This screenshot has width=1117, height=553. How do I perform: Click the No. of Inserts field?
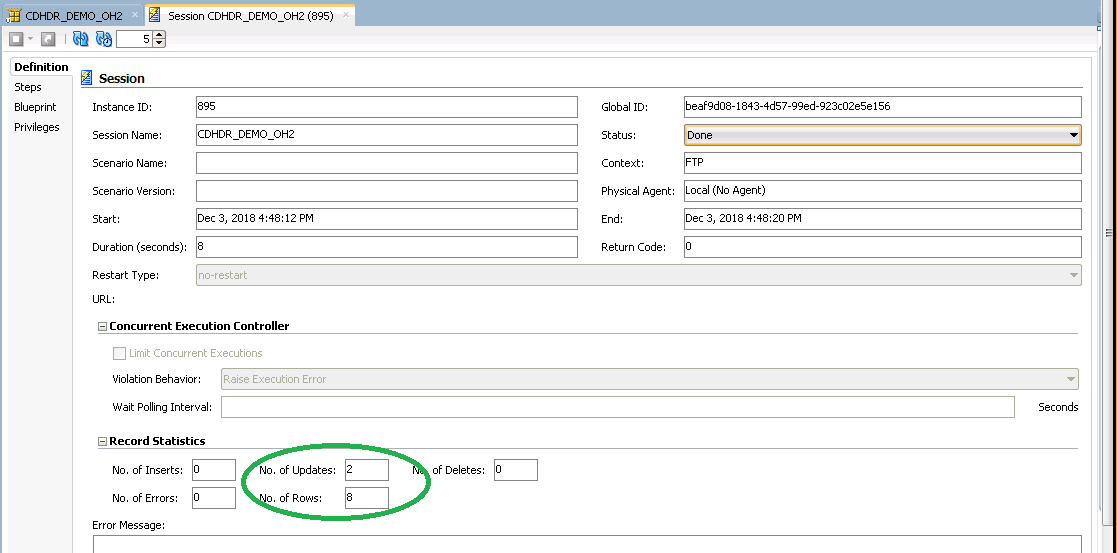coord(214,470)
